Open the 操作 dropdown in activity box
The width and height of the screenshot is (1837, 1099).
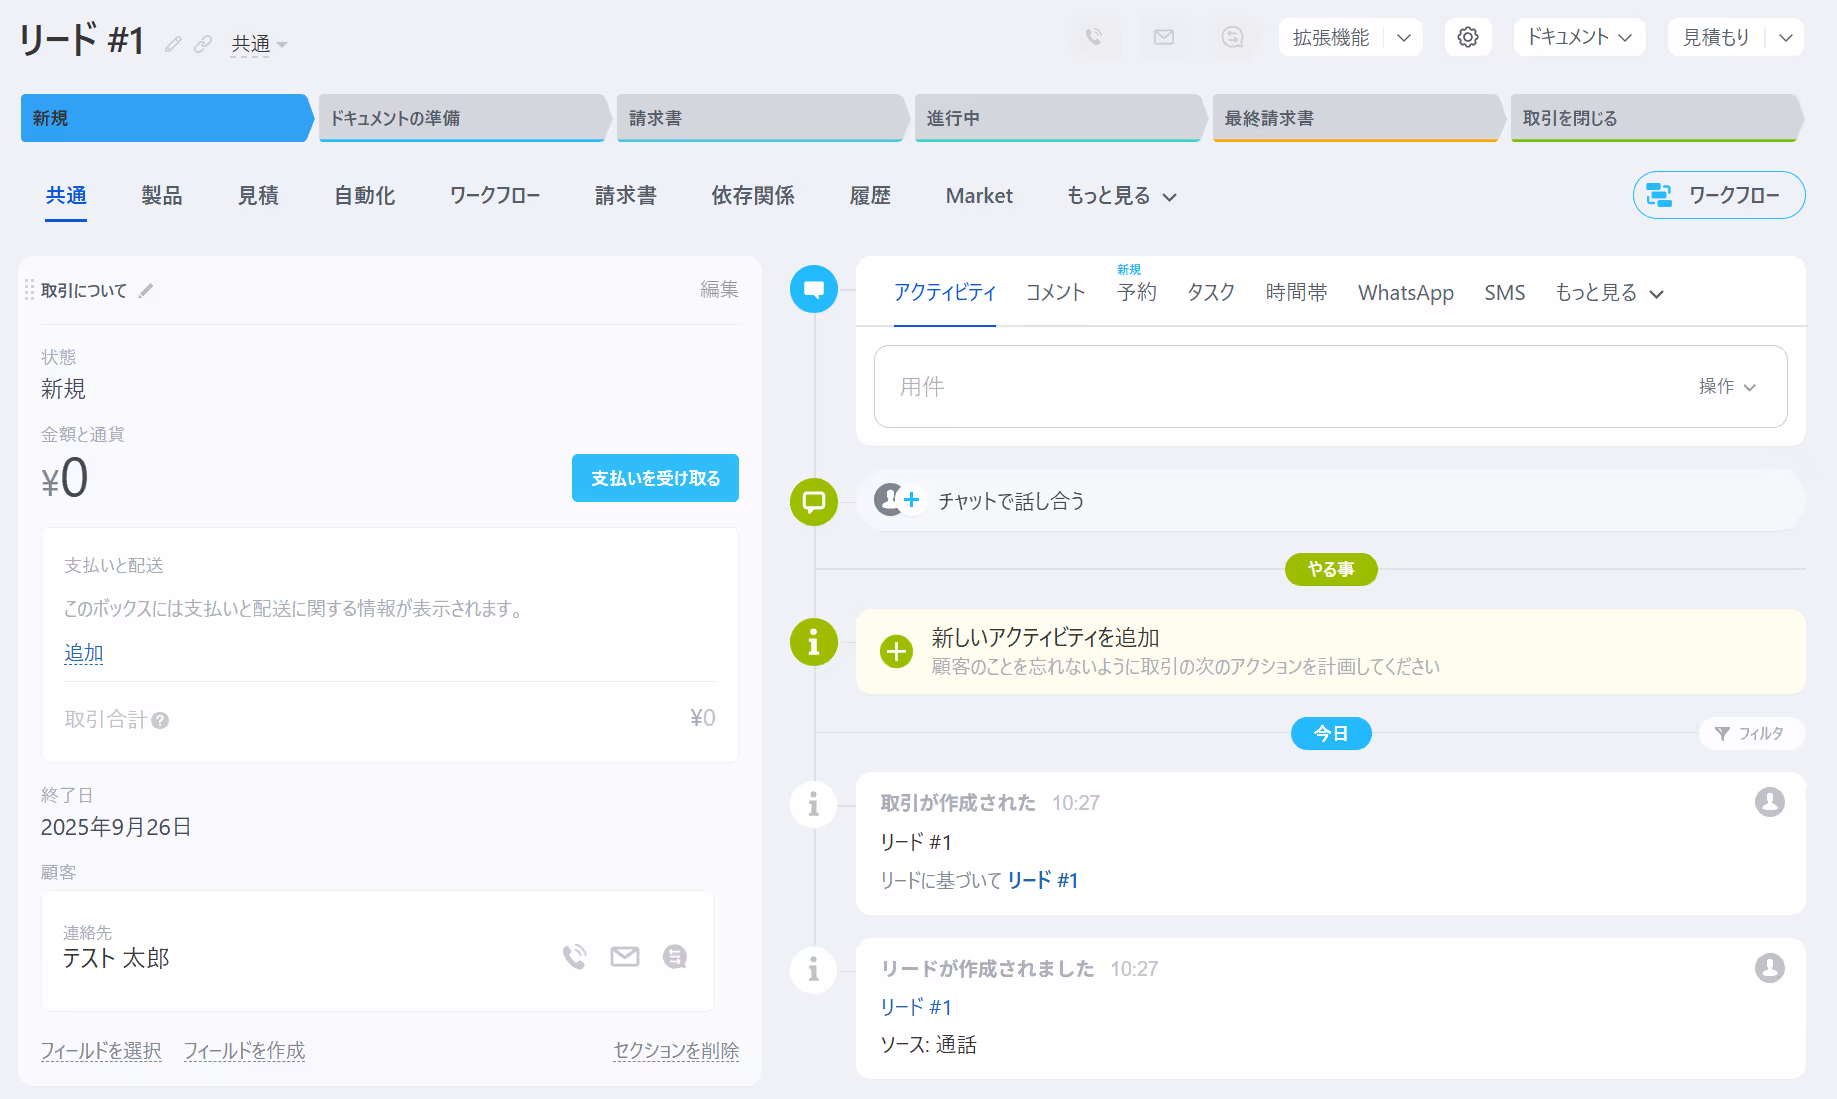(x=1727, y=387)
